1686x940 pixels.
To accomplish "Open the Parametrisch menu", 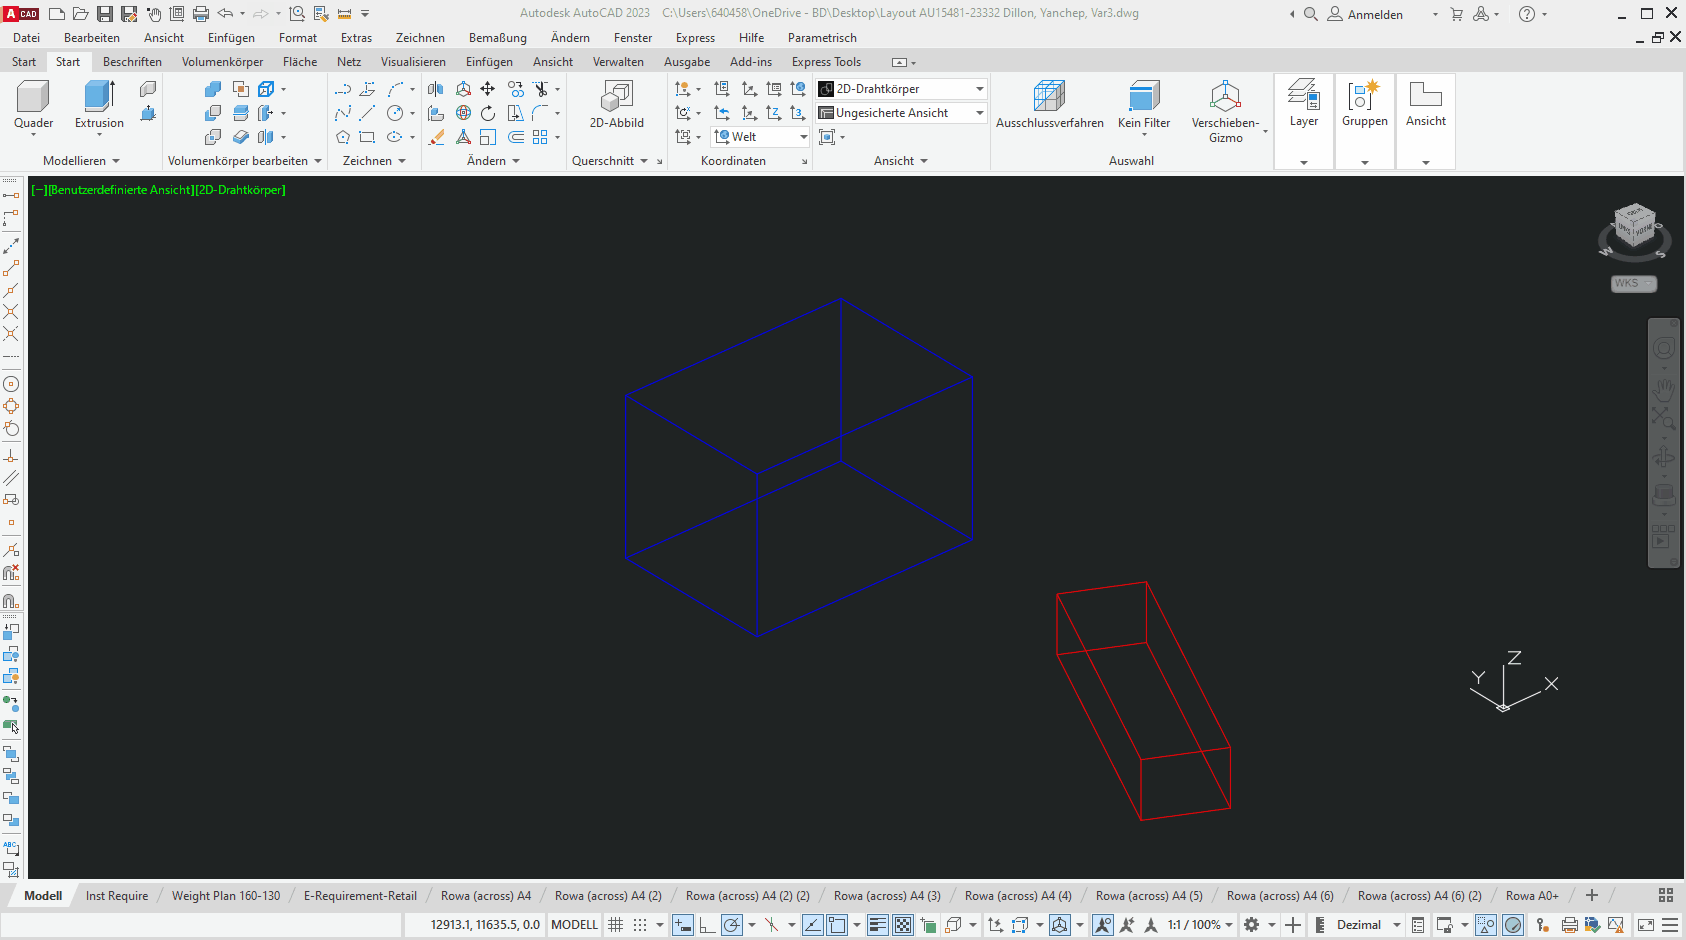I will tap(822, 38).
